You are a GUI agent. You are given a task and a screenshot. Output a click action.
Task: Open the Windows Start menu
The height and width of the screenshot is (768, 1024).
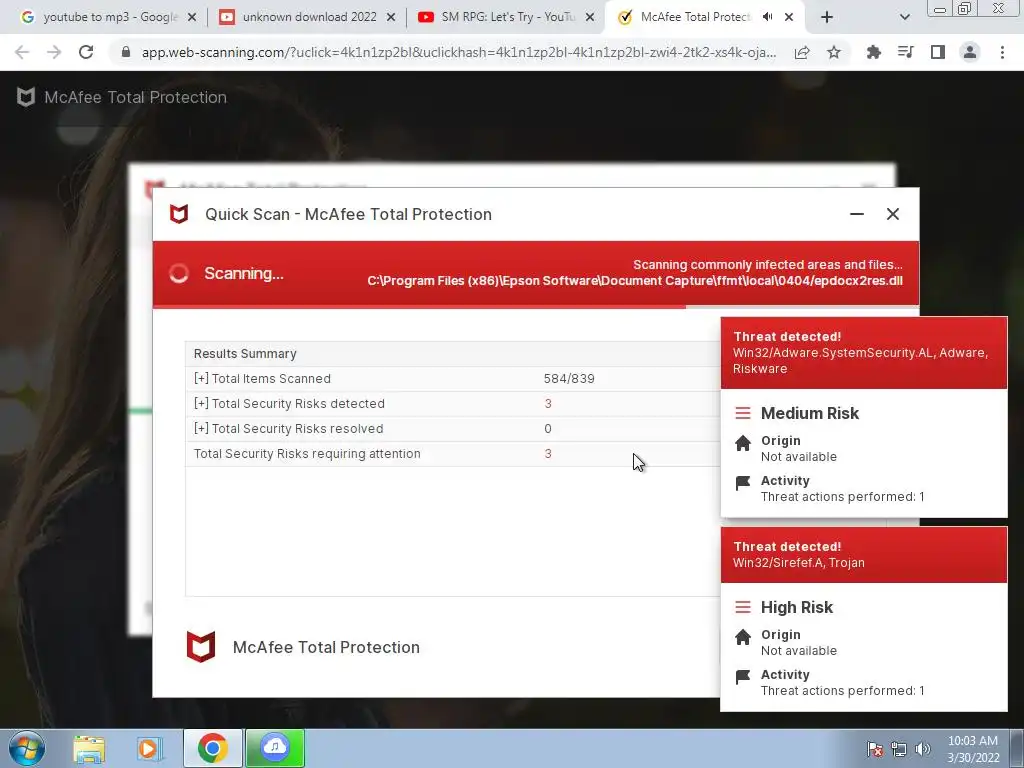[x=27, y=748]
